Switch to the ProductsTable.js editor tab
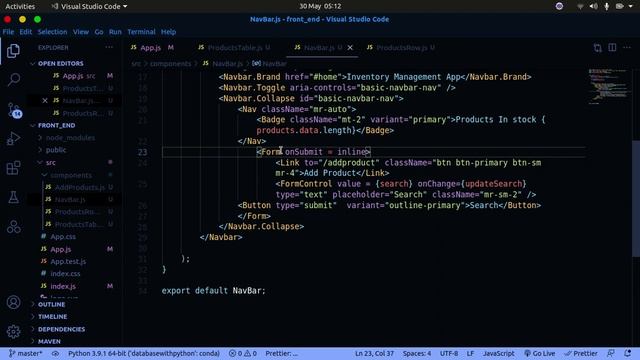 tap(236, 48)
